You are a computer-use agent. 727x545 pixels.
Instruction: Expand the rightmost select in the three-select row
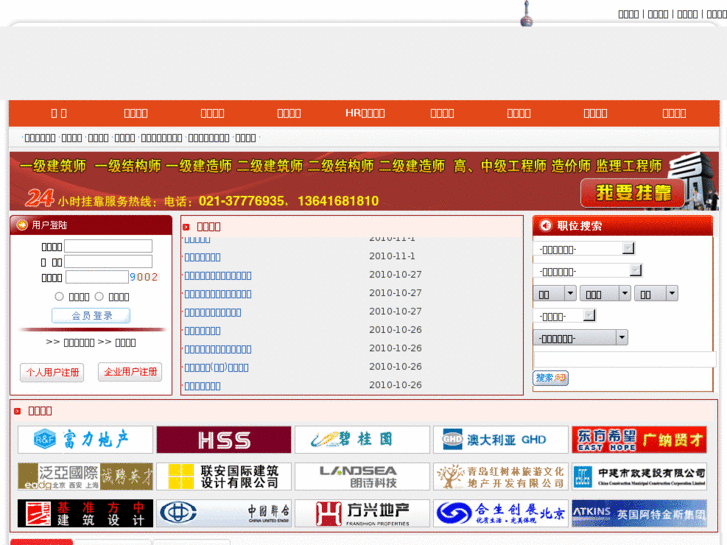click(656, 294)
